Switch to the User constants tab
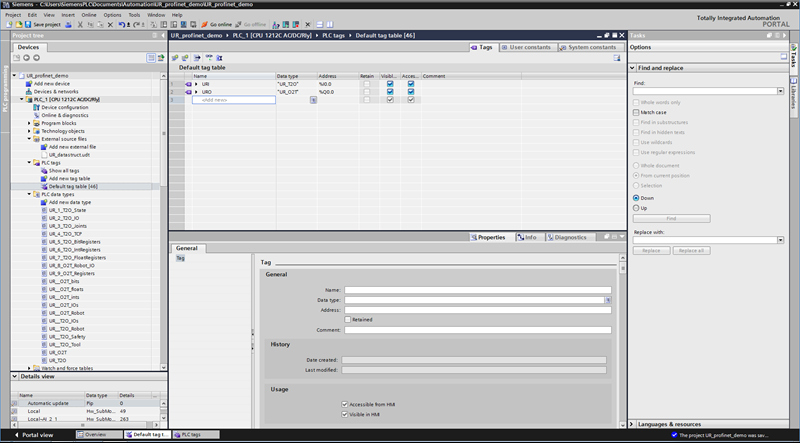 click(x=528, y=47)
